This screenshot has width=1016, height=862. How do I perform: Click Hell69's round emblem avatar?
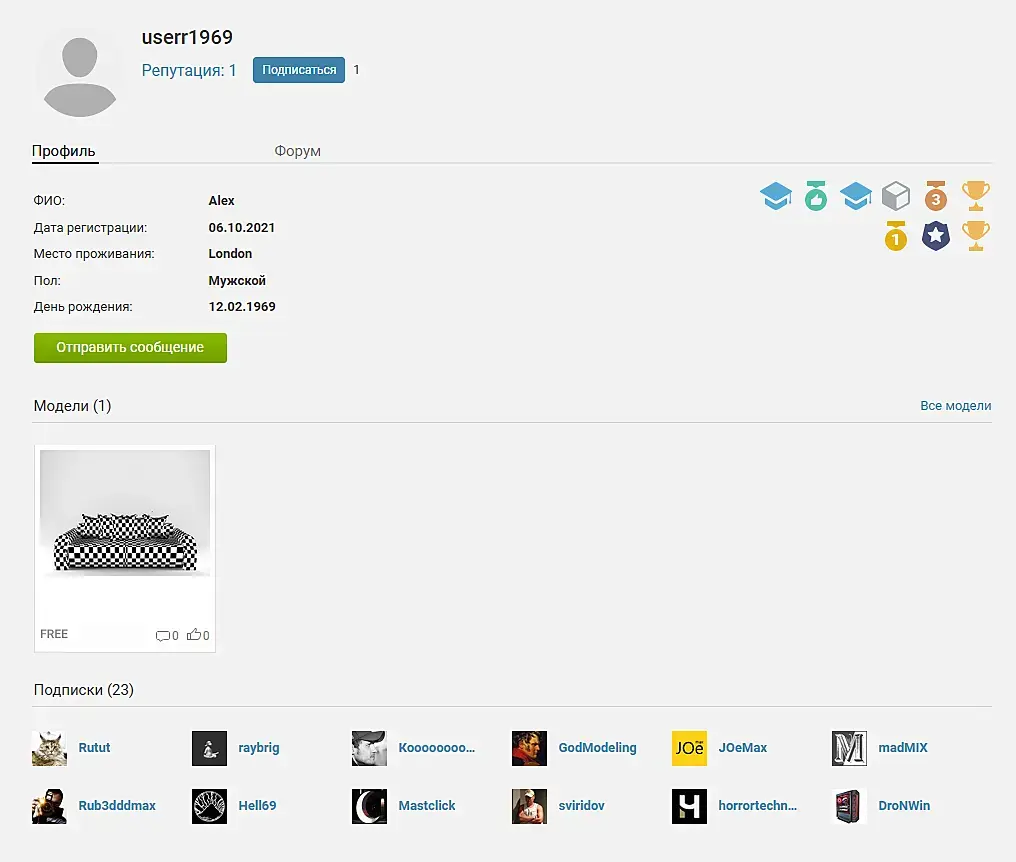click(x=209, y=806)
